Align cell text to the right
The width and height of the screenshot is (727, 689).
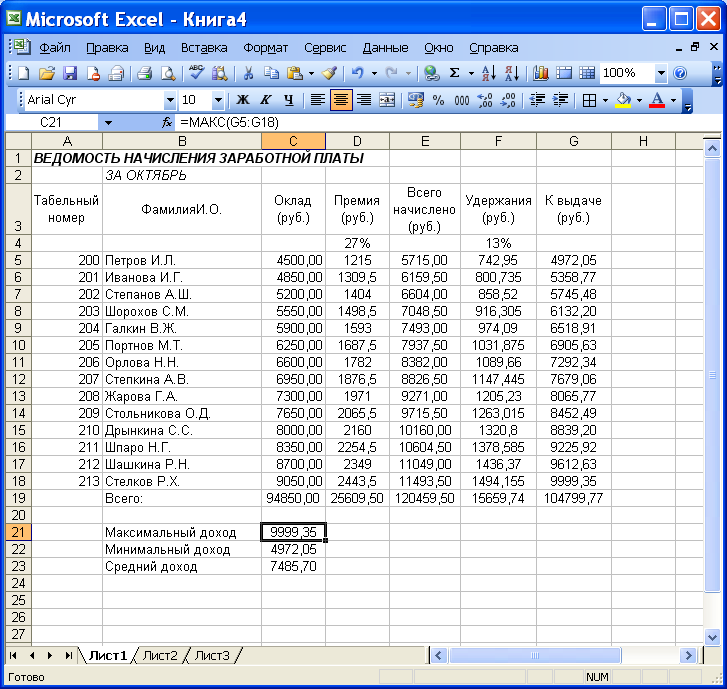pyautogui.click(x=364, y=100)
